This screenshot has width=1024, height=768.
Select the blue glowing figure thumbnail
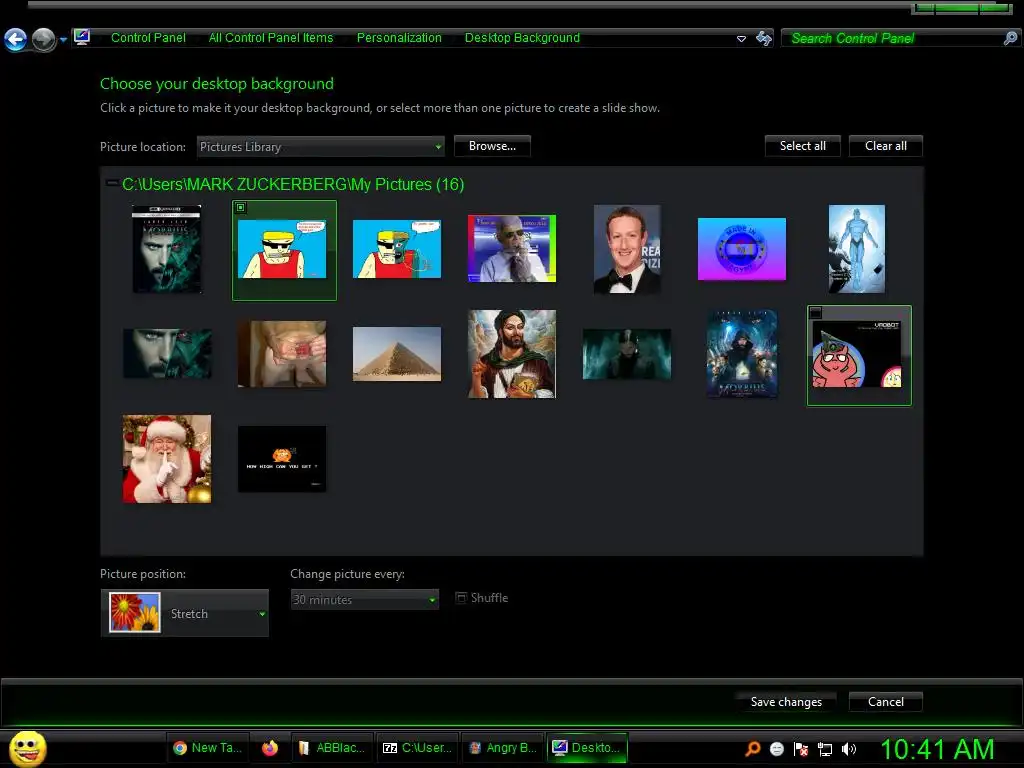pyautogui.click(x=857, y=249)
